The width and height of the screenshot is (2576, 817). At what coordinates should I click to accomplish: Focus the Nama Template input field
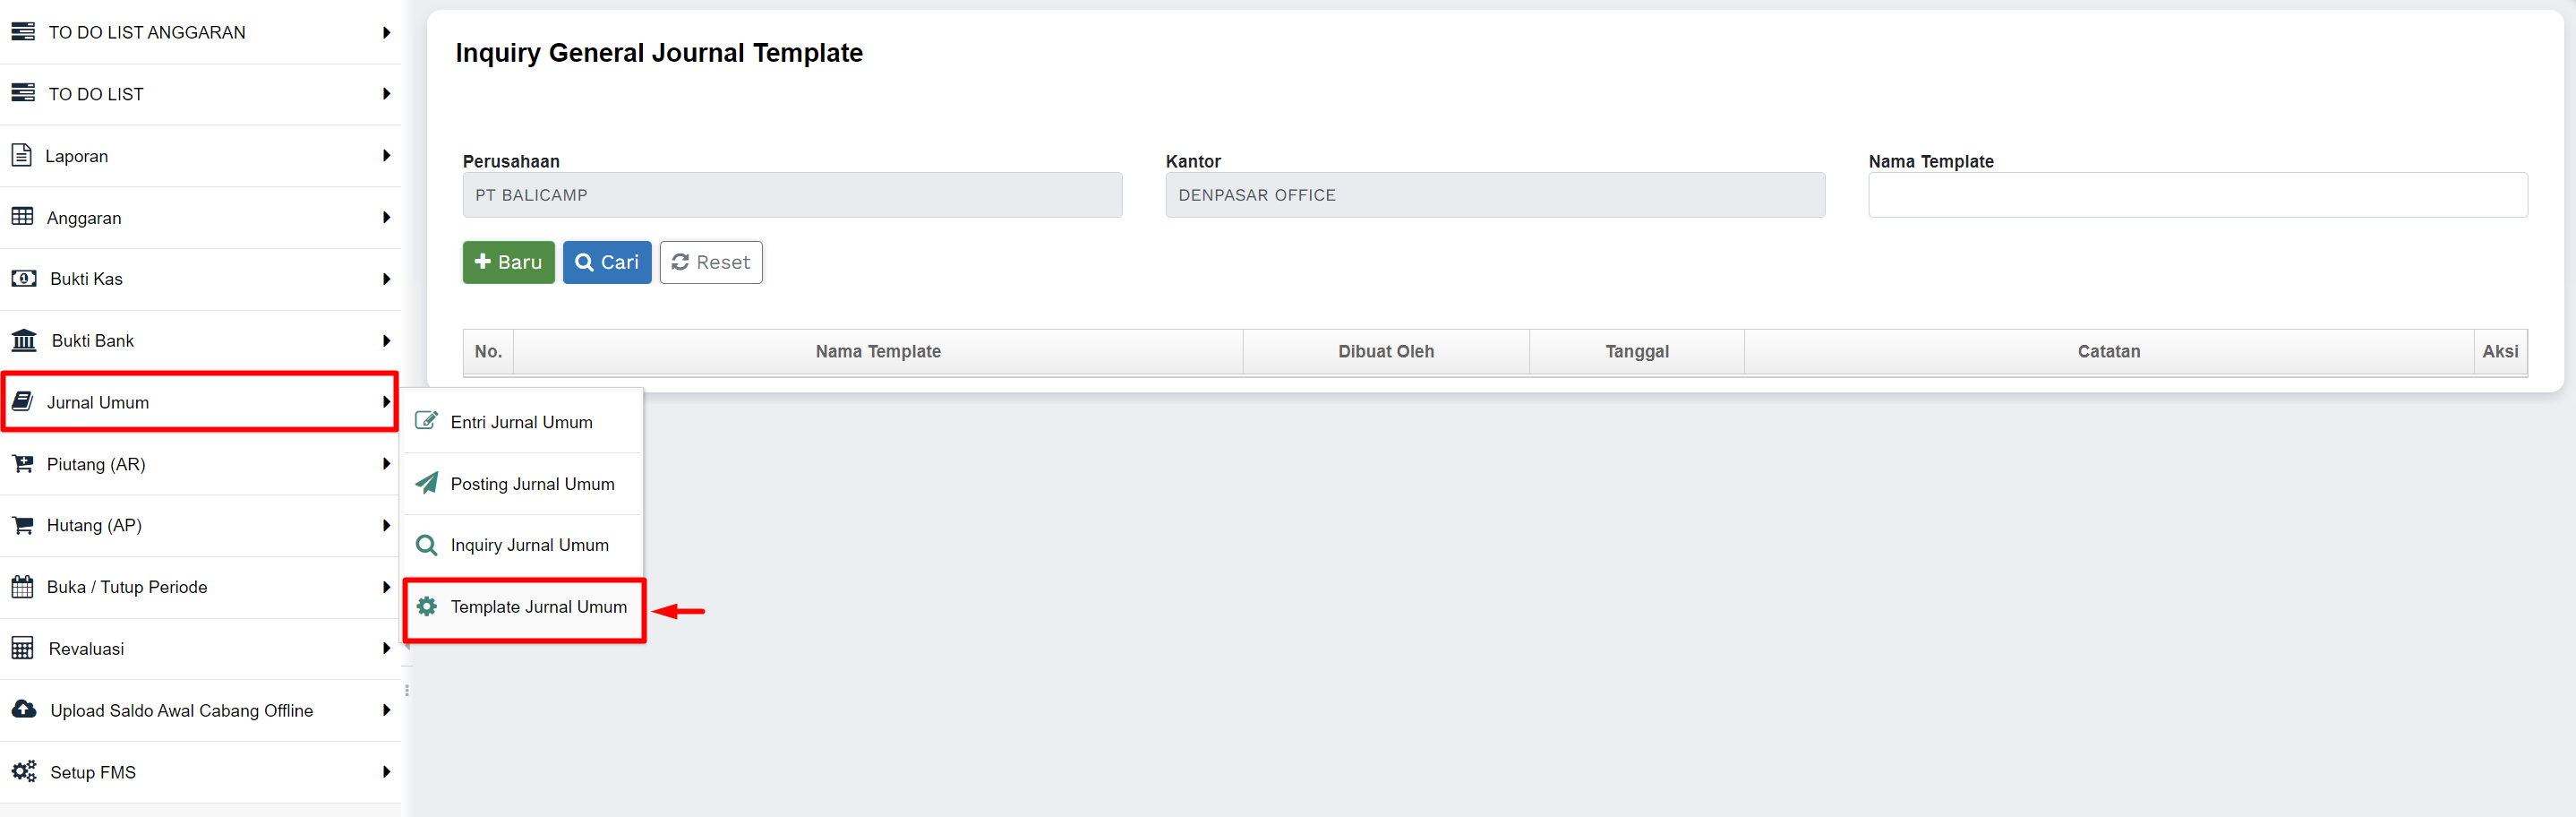point(2197,195)
